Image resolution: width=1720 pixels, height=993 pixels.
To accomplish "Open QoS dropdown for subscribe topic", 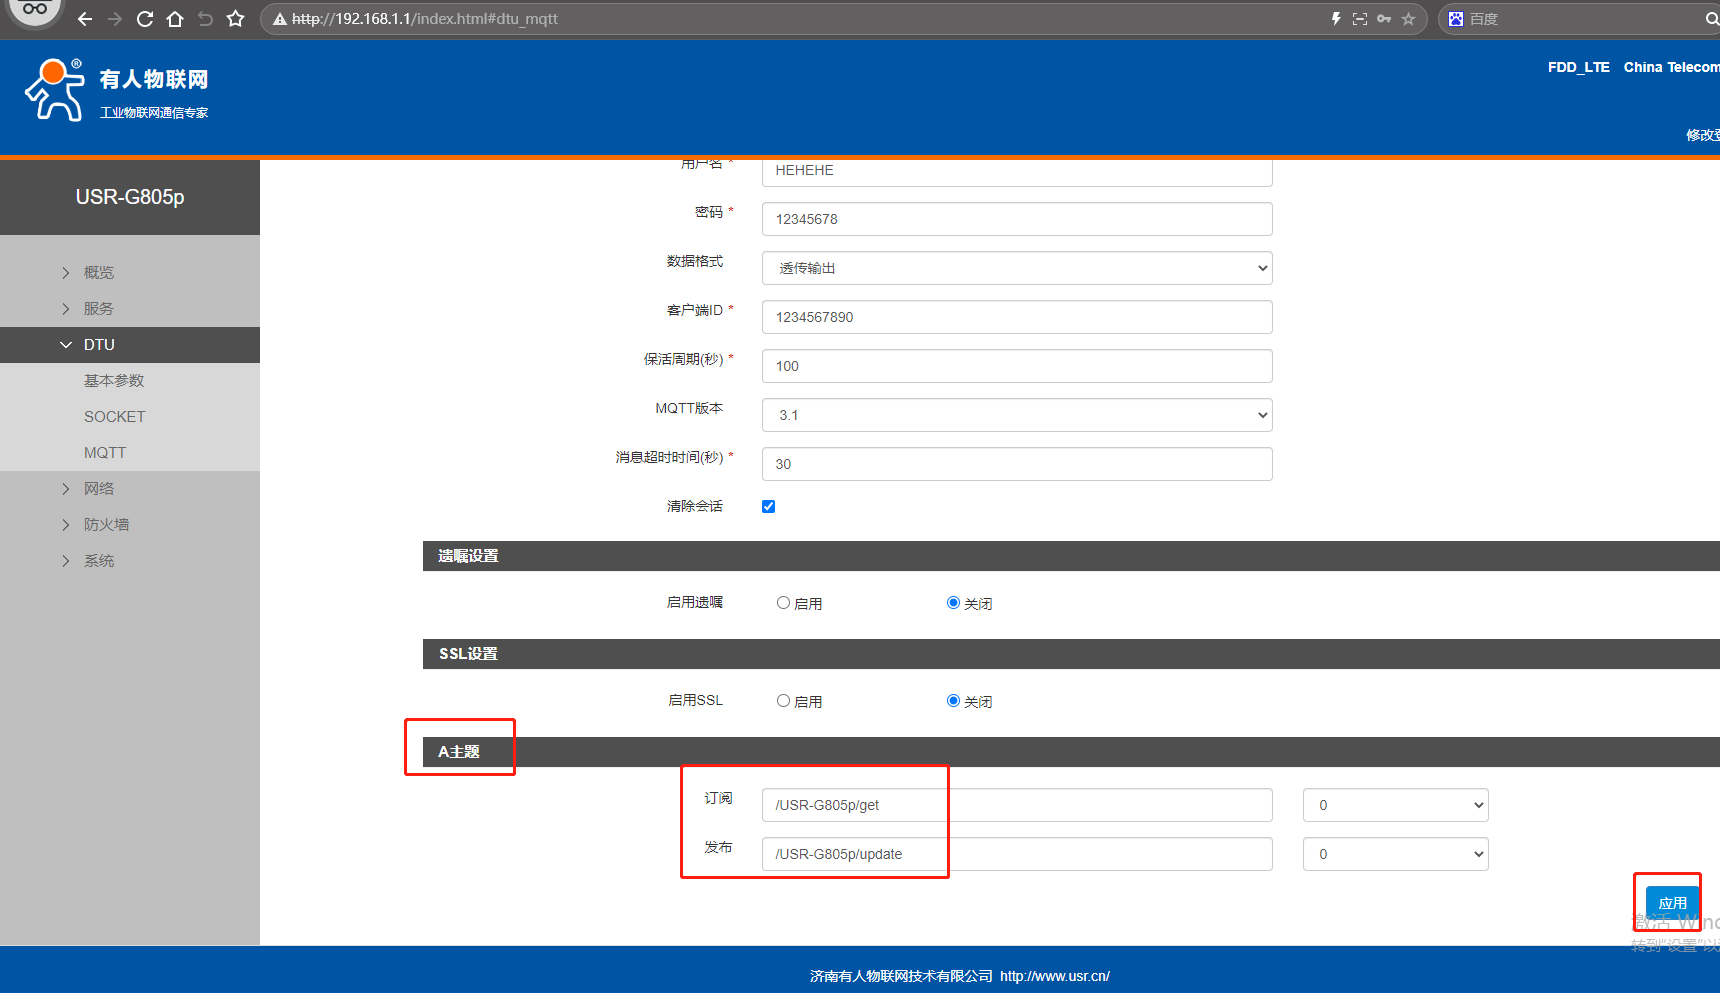I will coord(1395,805).
